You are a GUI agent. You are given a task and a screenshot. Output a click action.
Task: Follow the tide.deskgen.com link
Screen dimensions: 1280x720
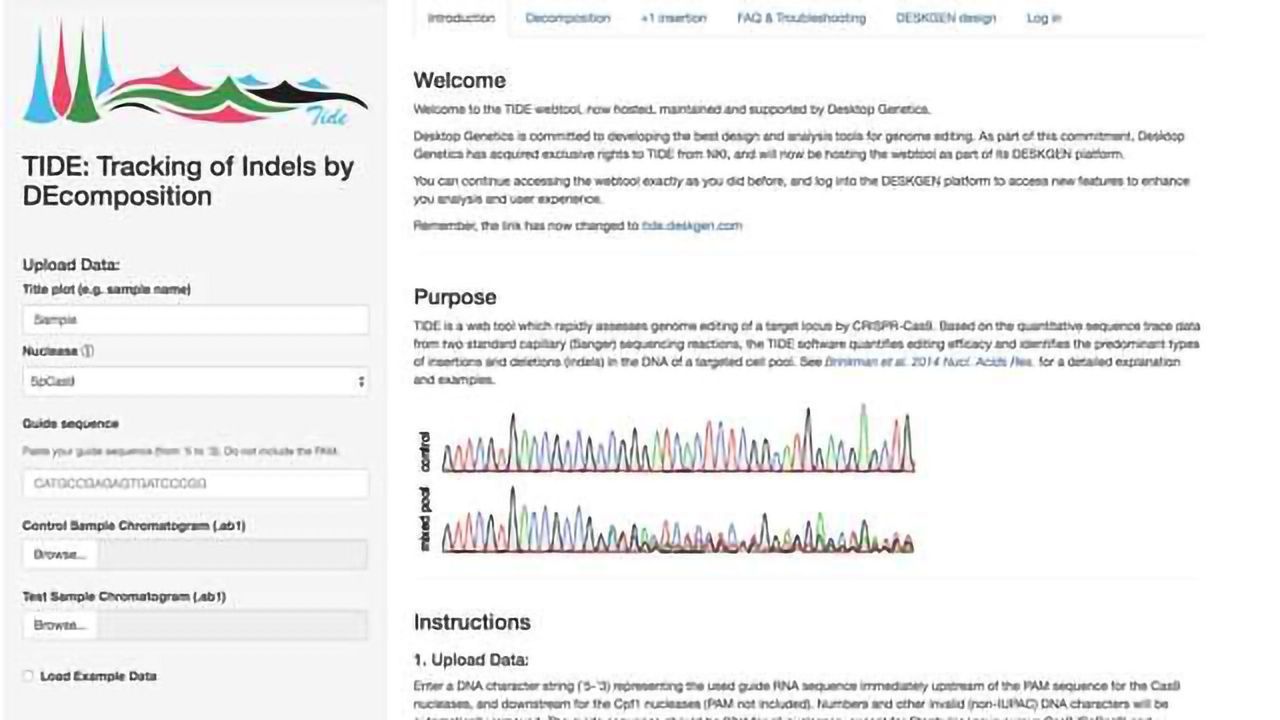(692, 226)
